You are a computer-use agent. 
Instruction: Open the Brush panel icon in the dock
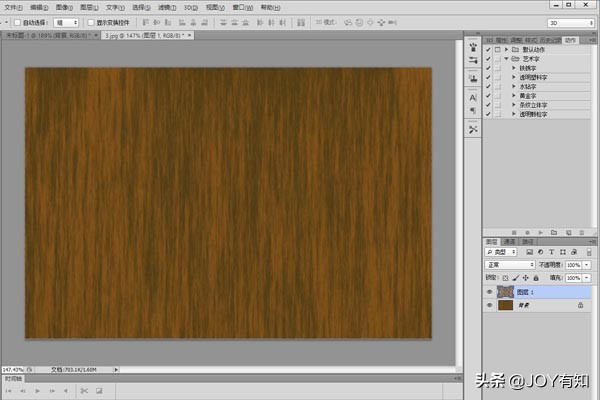tap(473, 47)
